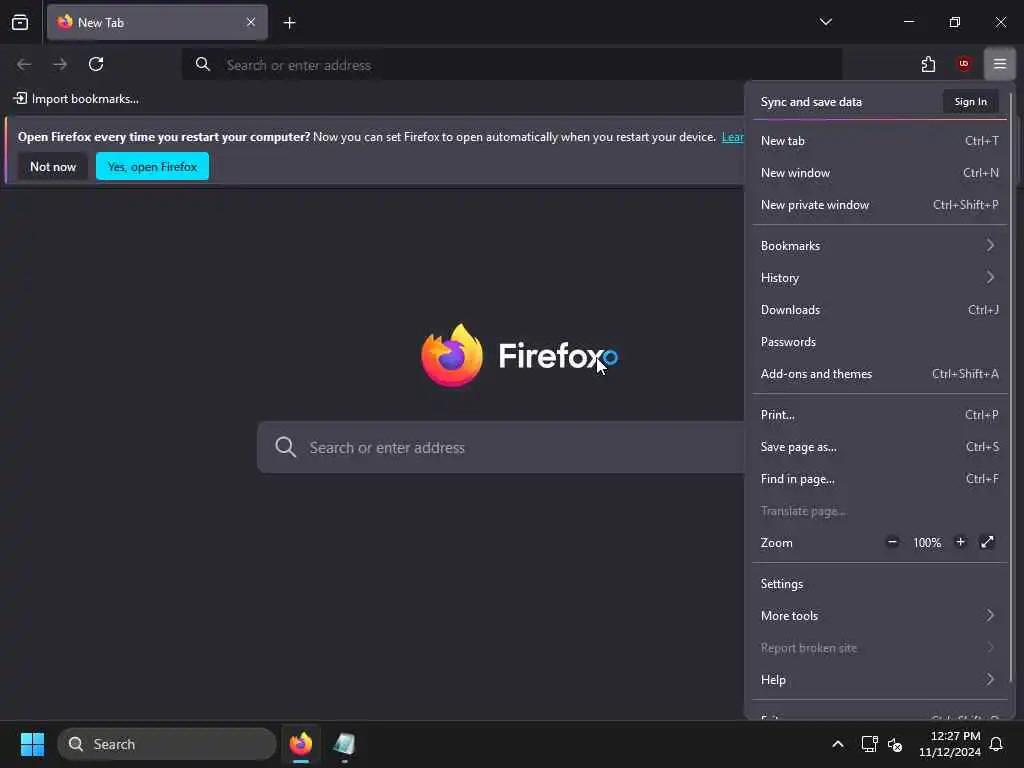Expand the Help submenu
Viewport: 1024px width, 768px height.
879,680
